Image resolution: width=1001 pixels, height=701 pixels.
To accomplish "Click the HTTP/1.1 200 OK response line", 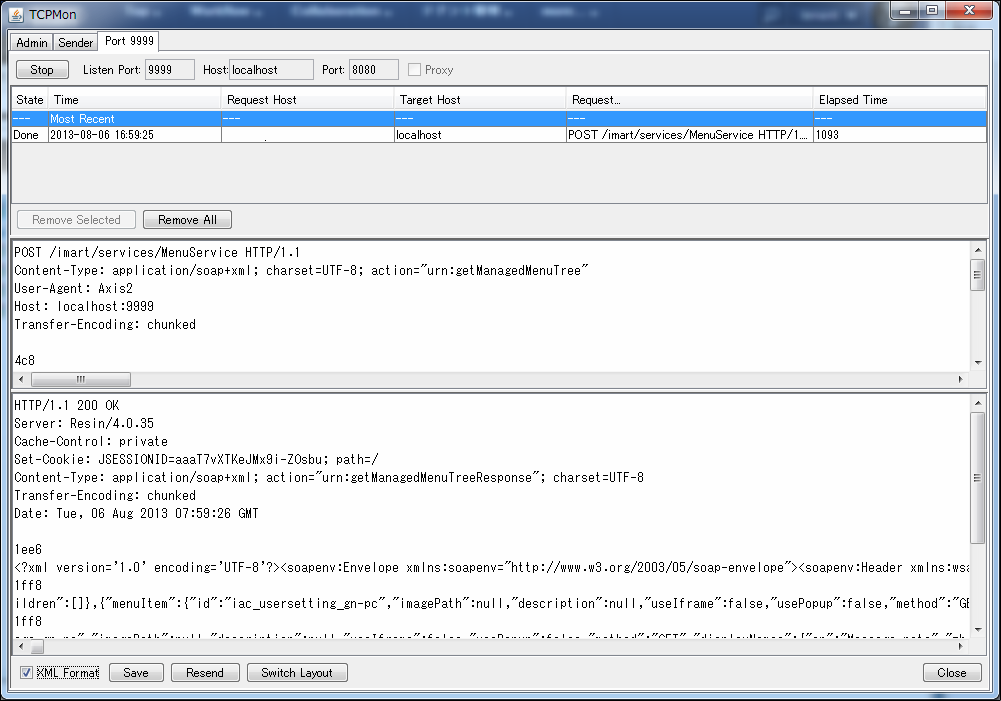I will [66, 405].
